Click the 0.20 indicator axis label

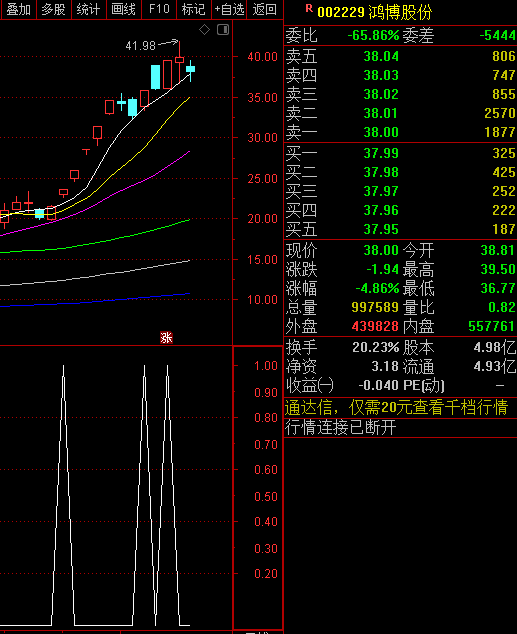pos(266,574)
